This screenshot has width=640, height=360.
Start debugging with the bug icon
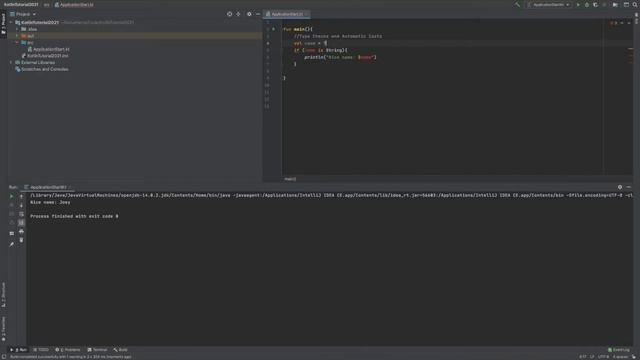click(x=587, y=4)
